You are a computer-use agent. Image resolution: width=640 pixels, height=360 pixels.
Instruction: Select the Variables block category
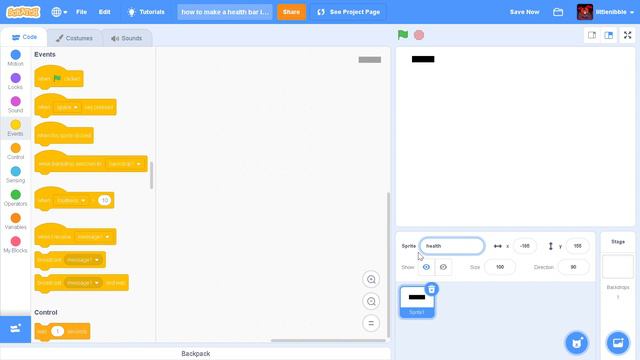pos(16,221)
